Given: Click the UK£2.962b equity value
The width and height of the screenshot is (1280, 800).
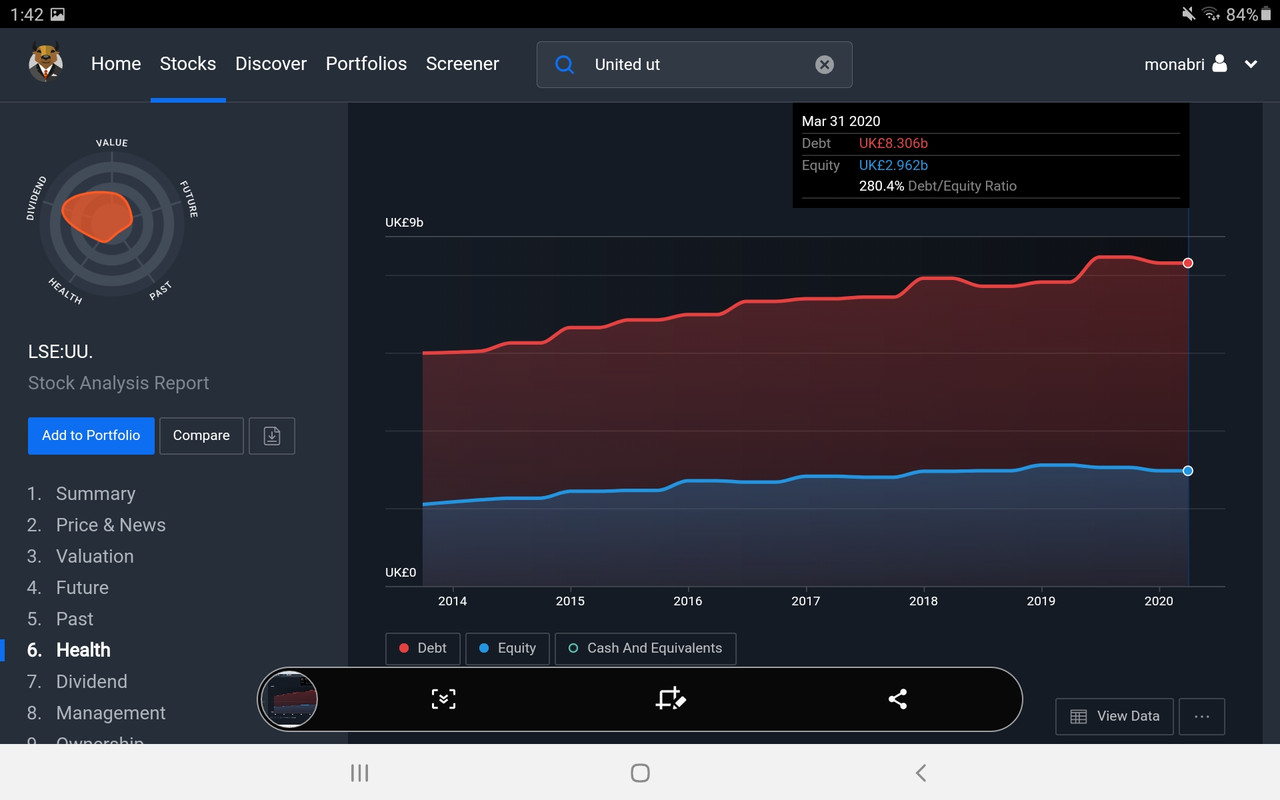Looking at the screenshot, I should pyautogui.click(x=893, y=165).
